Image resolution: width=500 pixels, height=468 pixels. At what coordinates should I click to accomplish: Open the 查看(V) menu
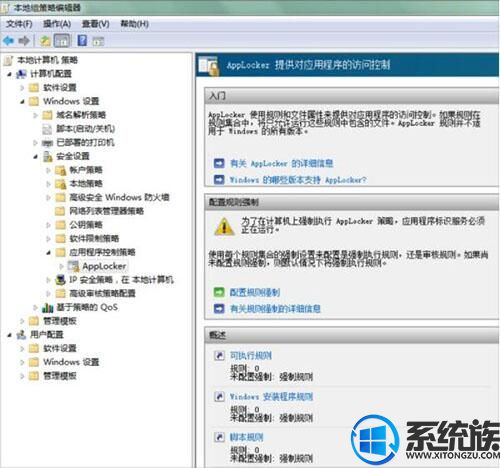(96, 24)
